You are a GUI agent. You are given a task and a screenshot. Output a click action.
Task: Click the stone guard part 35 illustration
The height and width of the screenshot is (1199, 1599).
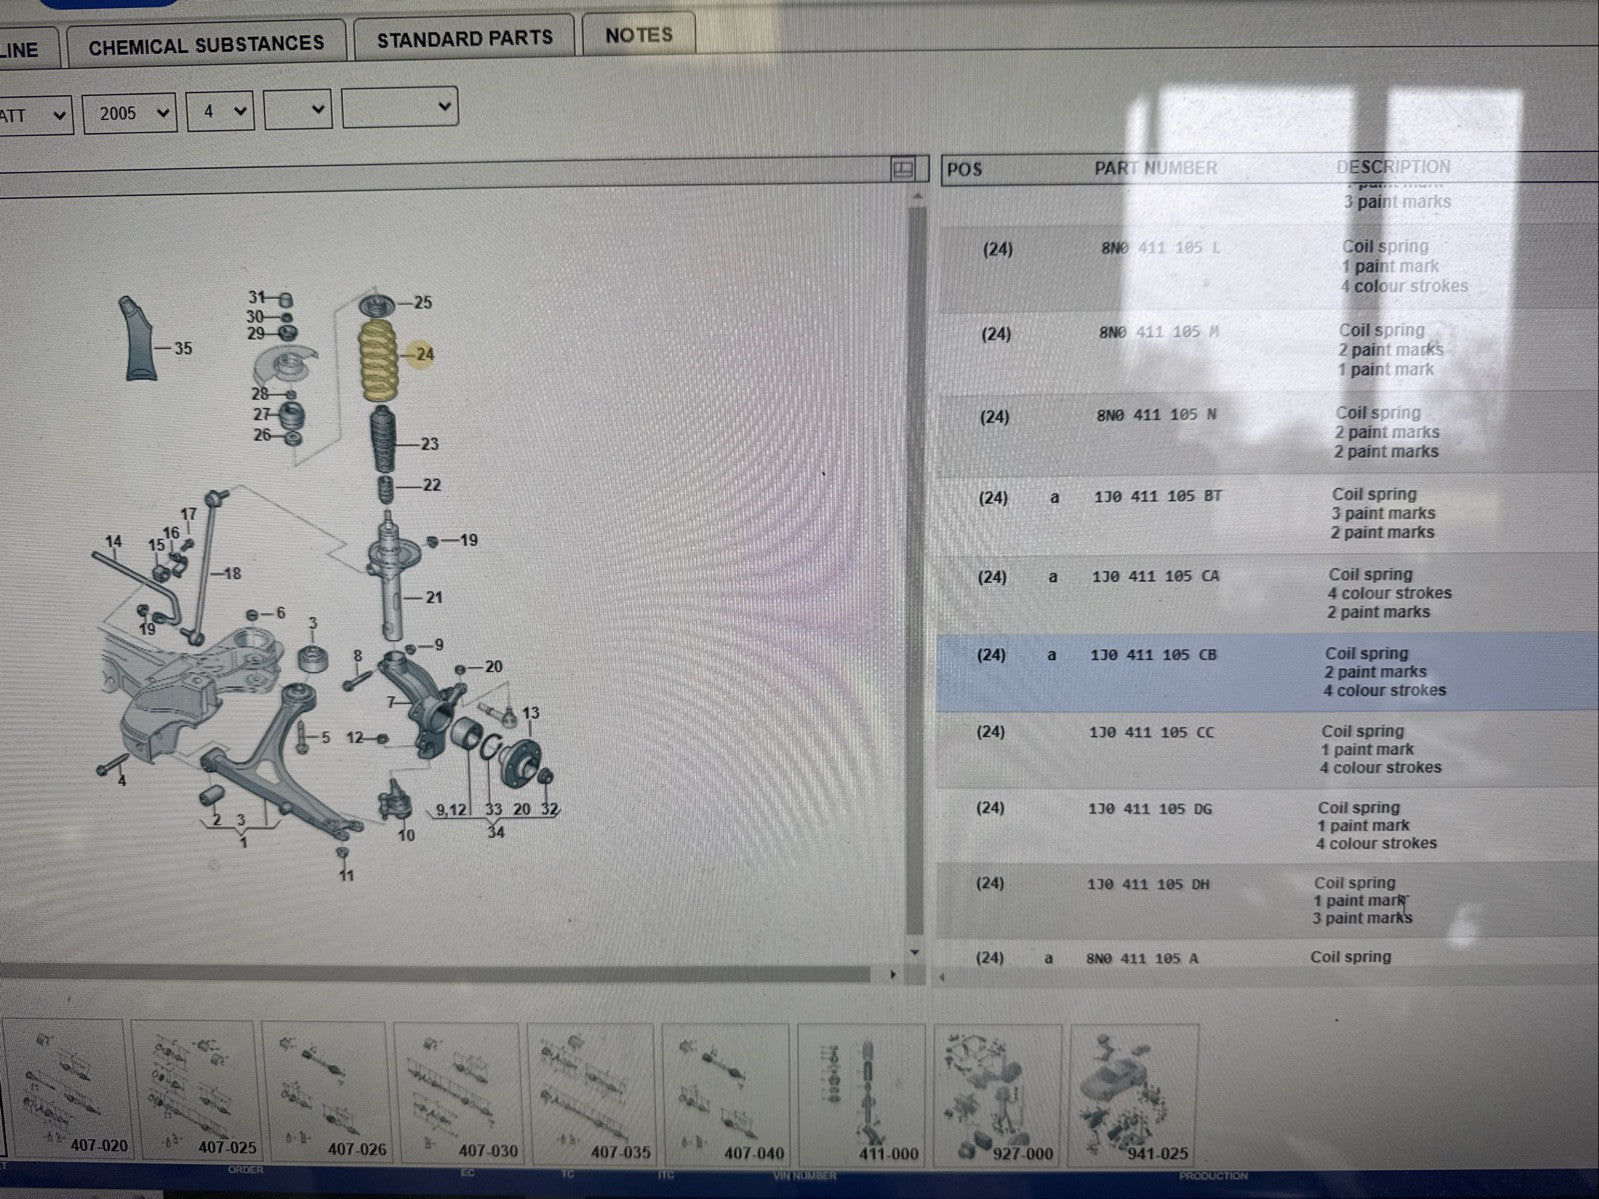tap(140, 338)
